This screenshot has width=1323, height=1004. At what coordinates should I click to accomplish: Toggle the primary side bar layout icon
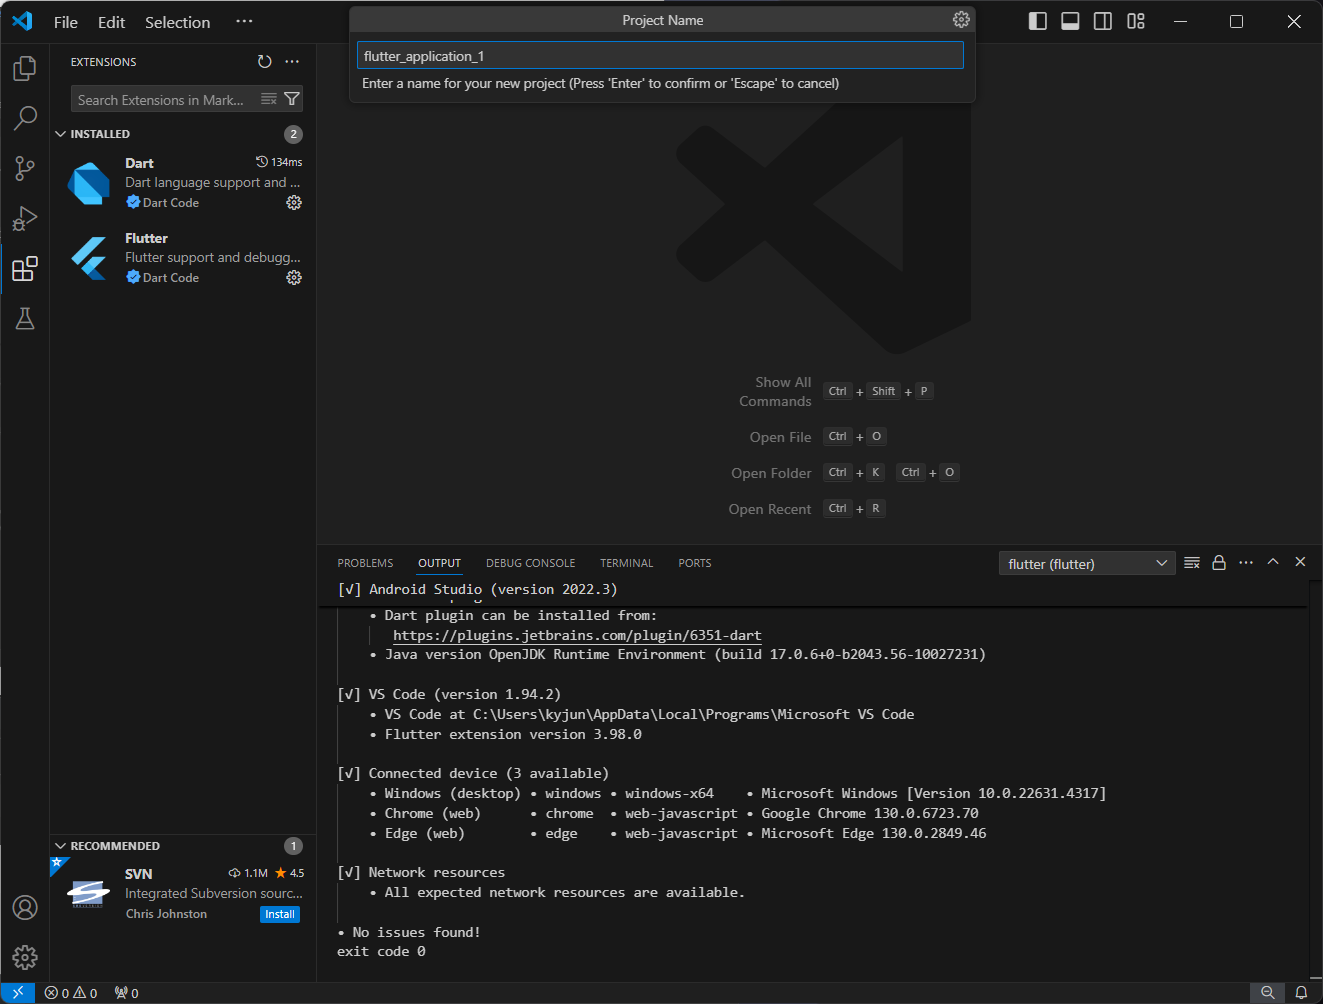[1038, 21]
